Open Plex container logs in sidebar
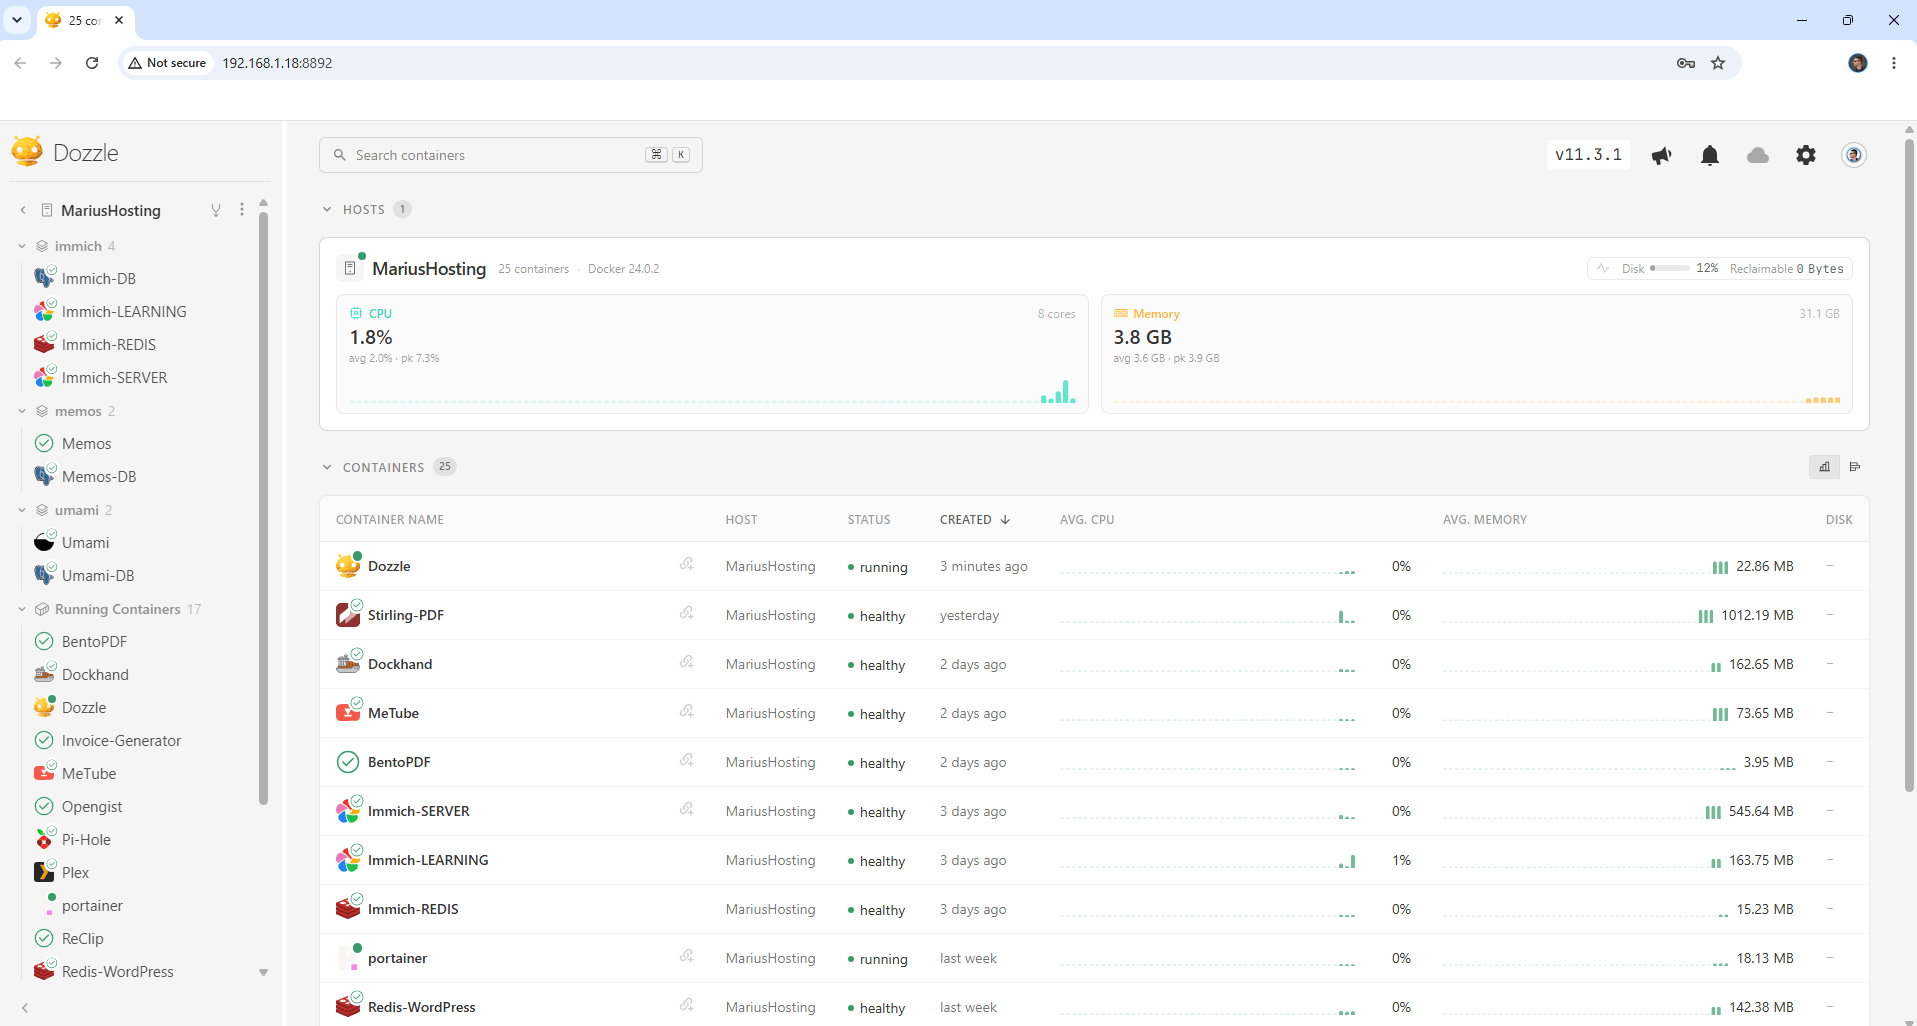1917x1026 pixels. pos(75,873)
